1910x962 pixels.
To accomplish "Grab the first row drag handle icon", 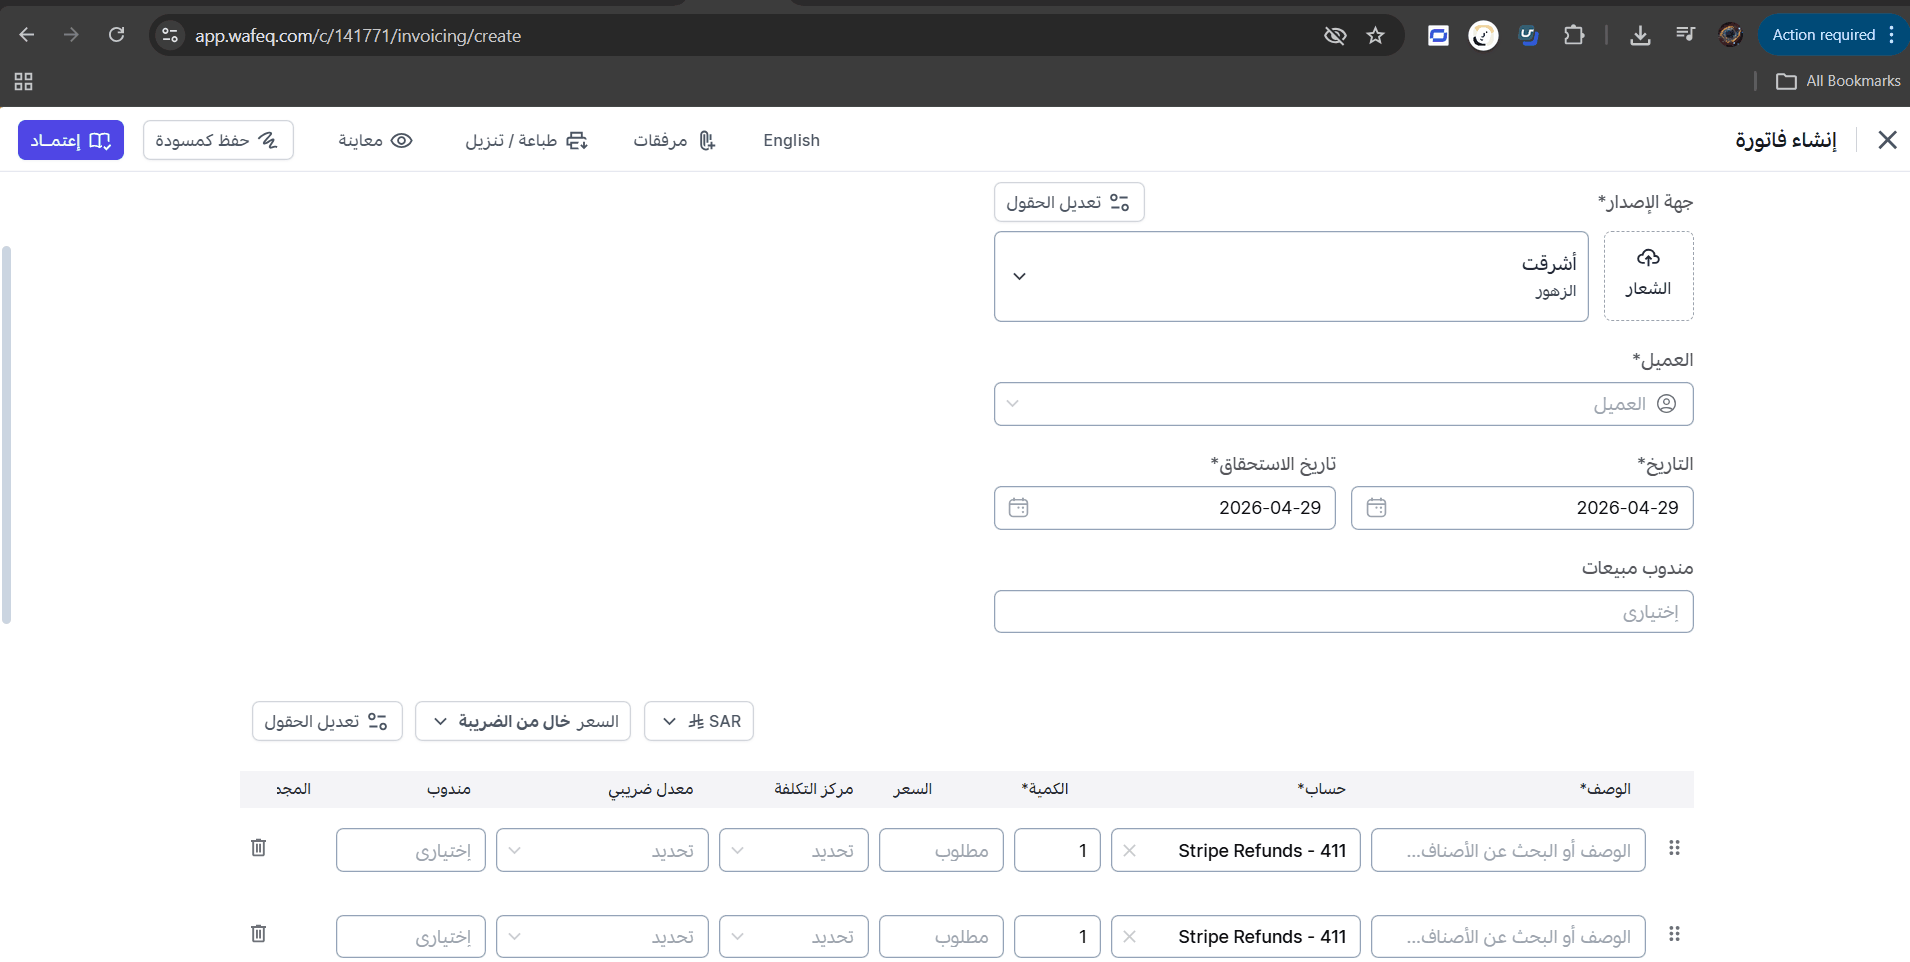I will pos(1674,849).
